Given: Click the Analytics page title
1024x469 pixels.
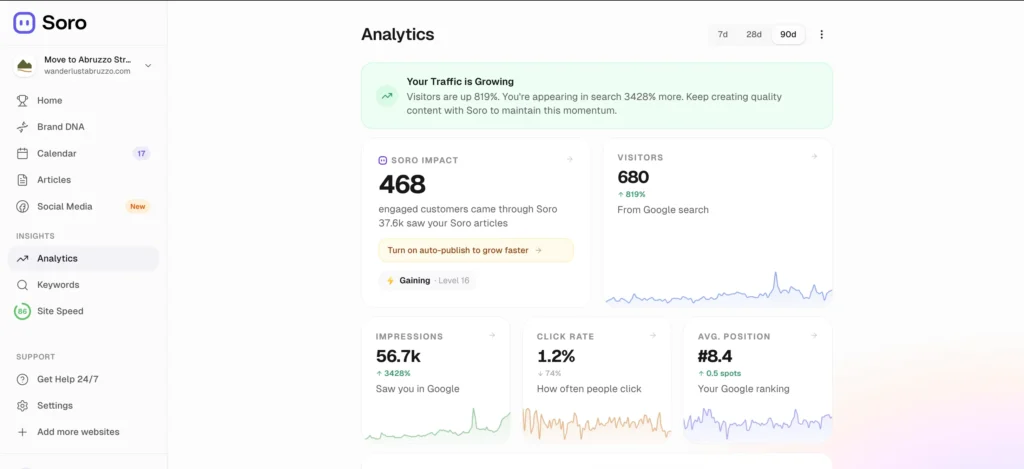Looking at the screenshot, I should pyautogui.click(x=398, y=35).
